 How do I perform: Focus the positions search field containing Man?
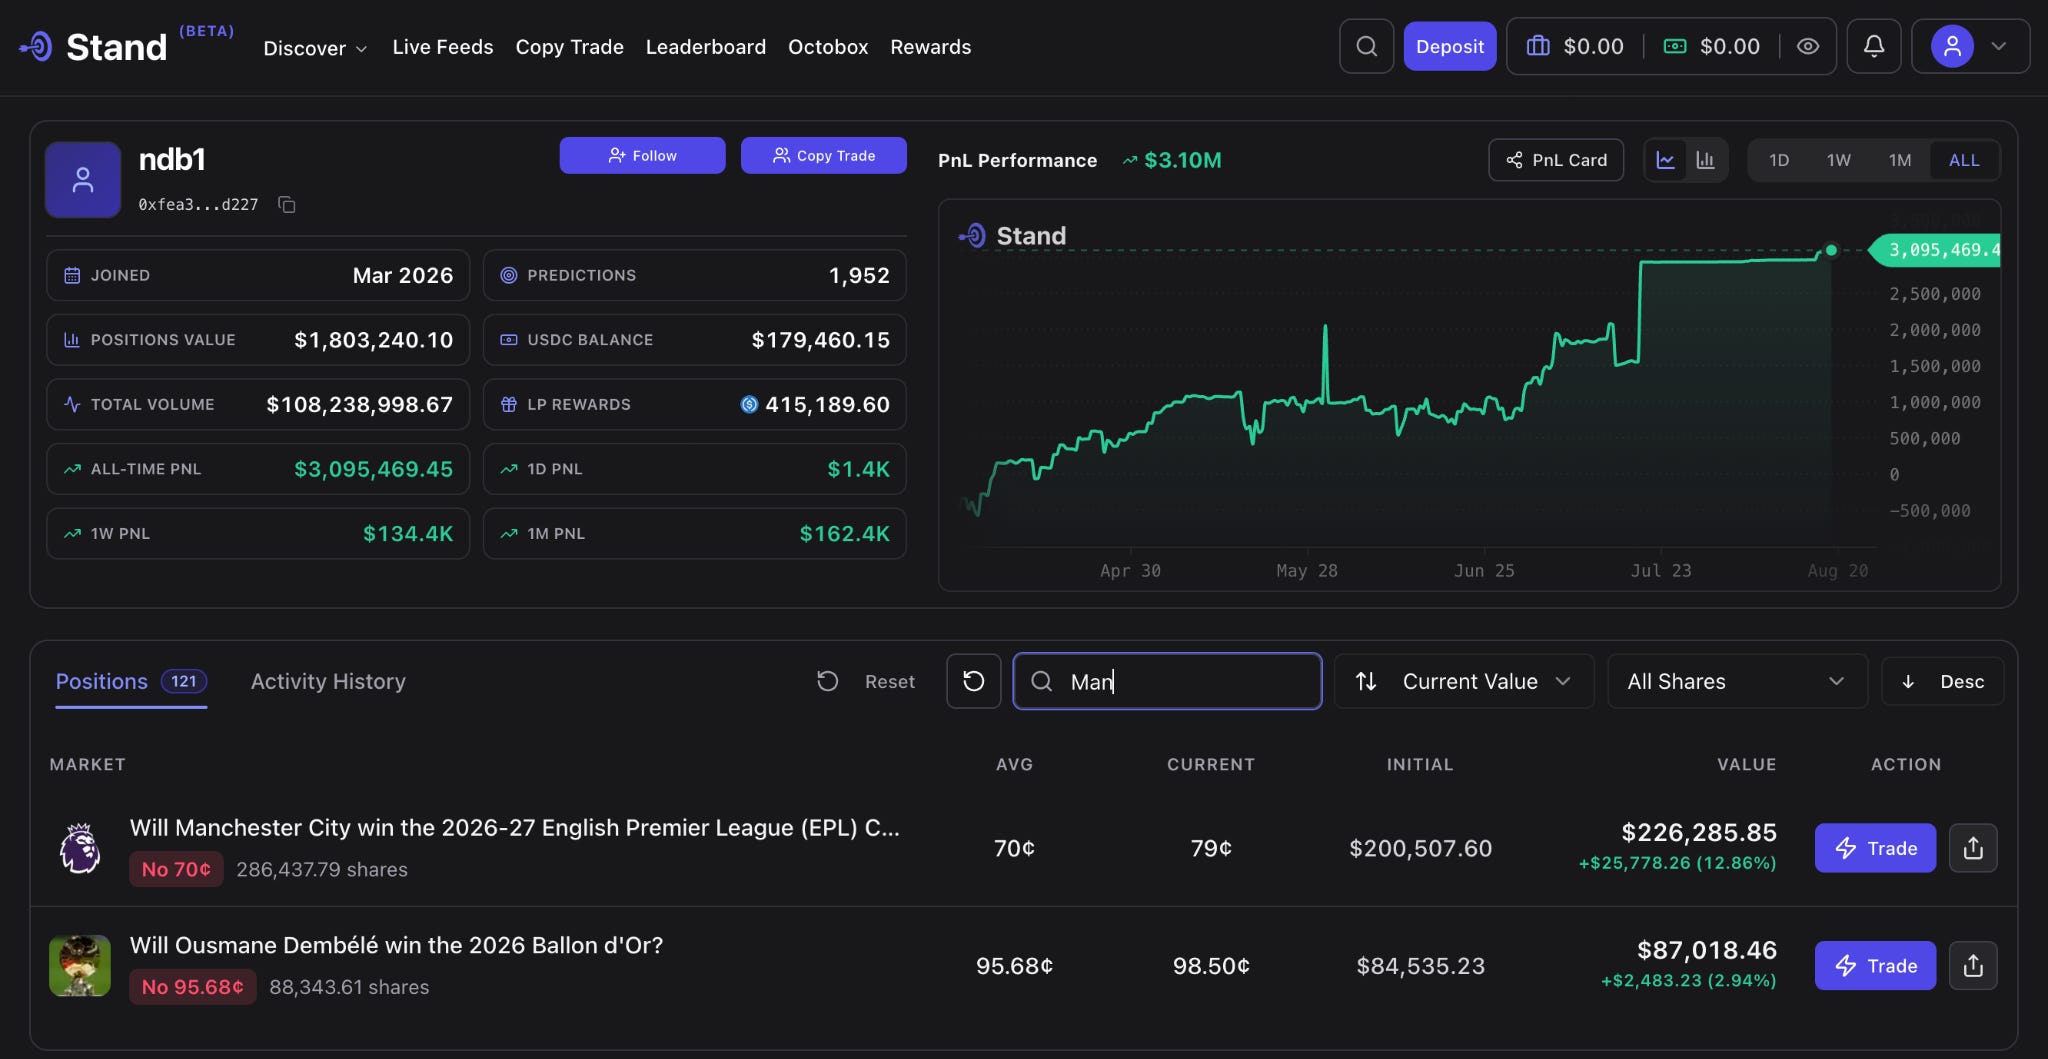tap(1167, 682)
